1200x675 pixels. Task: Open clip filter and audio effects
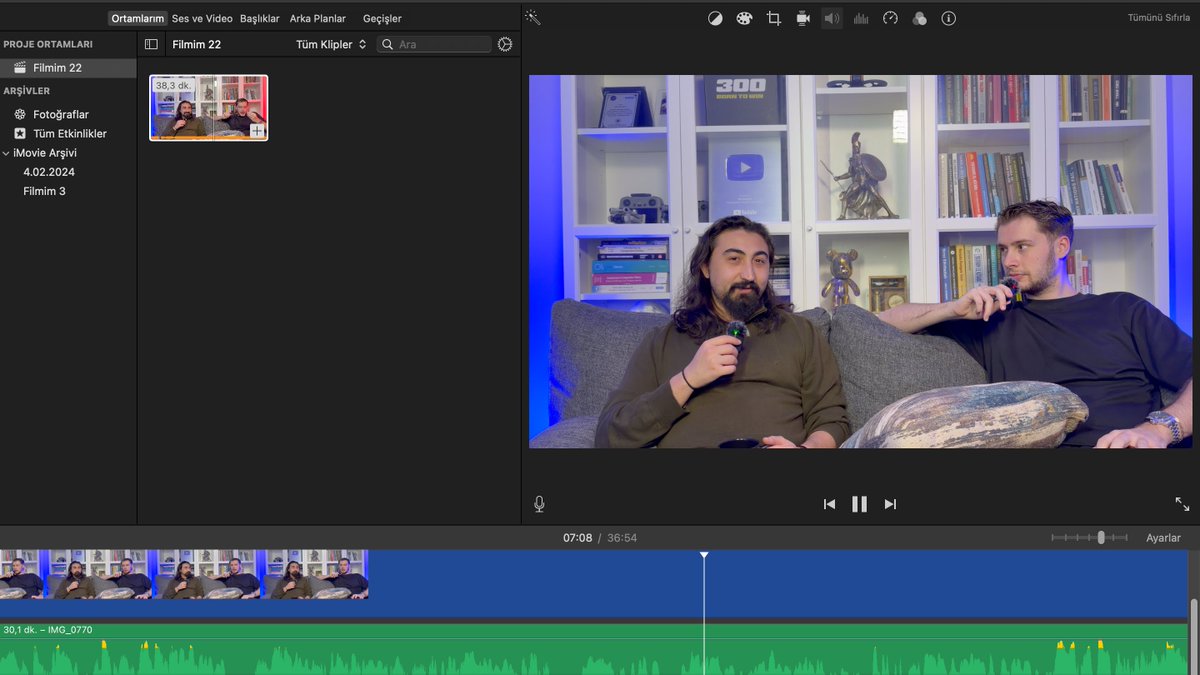click(920, 18)
